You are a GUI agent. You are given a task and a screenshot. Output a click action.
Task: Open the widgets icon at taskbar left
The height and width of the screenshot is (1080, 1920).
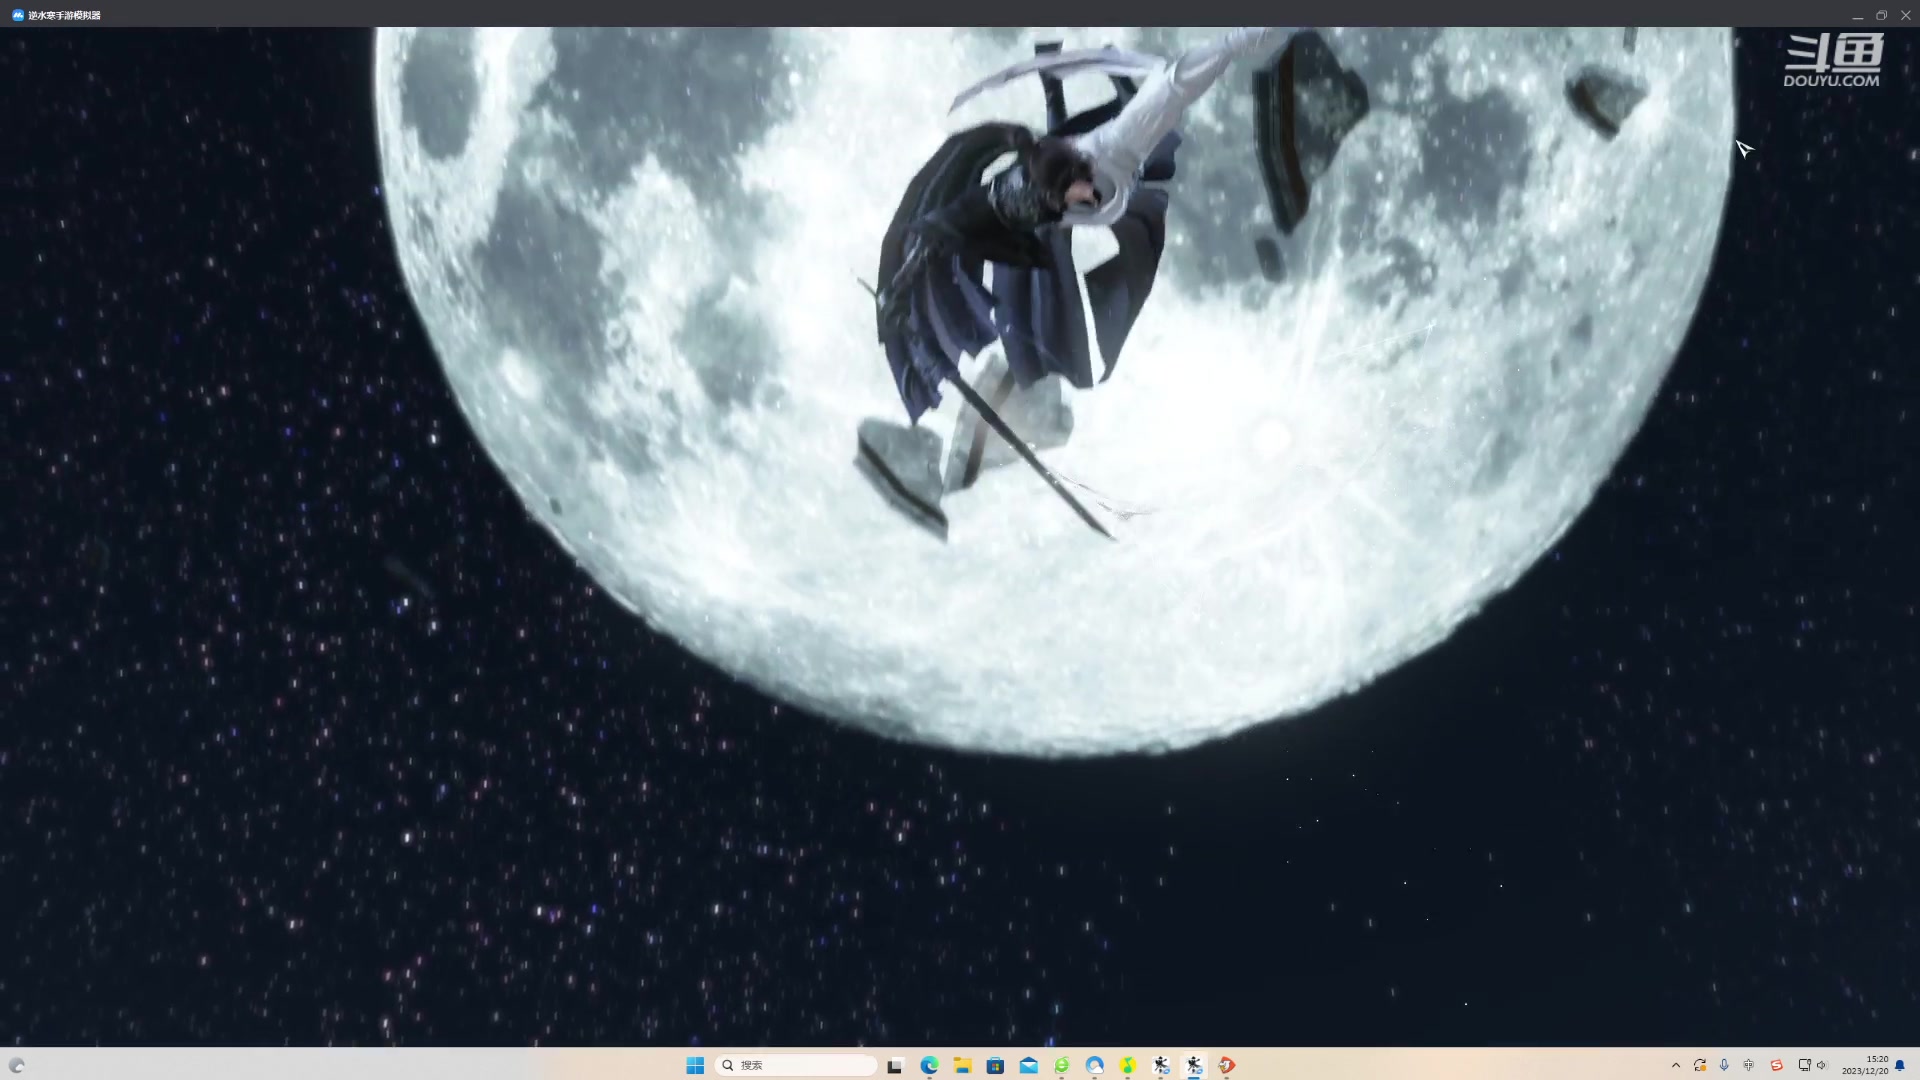17,1065
